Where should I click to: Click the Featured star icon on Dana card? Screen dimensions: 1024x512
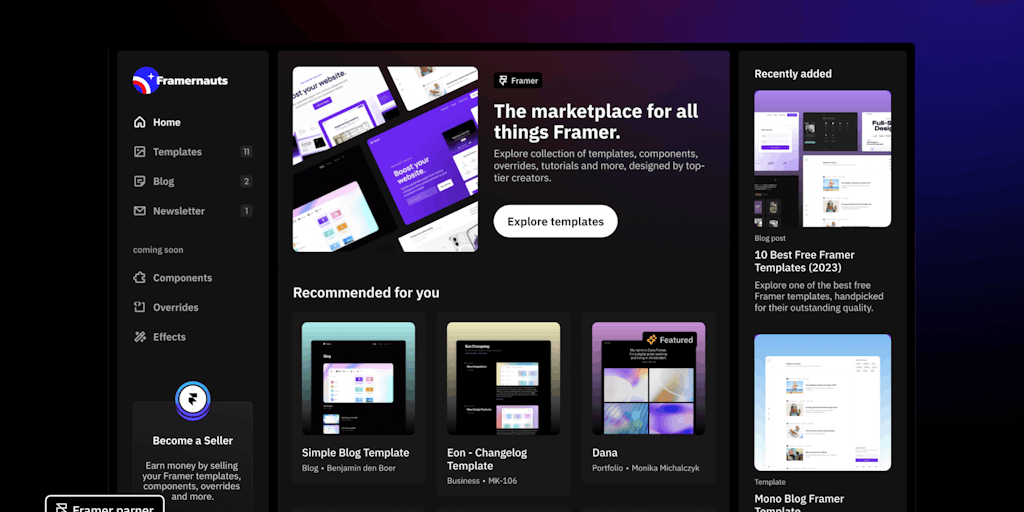(x=652, y=340)
